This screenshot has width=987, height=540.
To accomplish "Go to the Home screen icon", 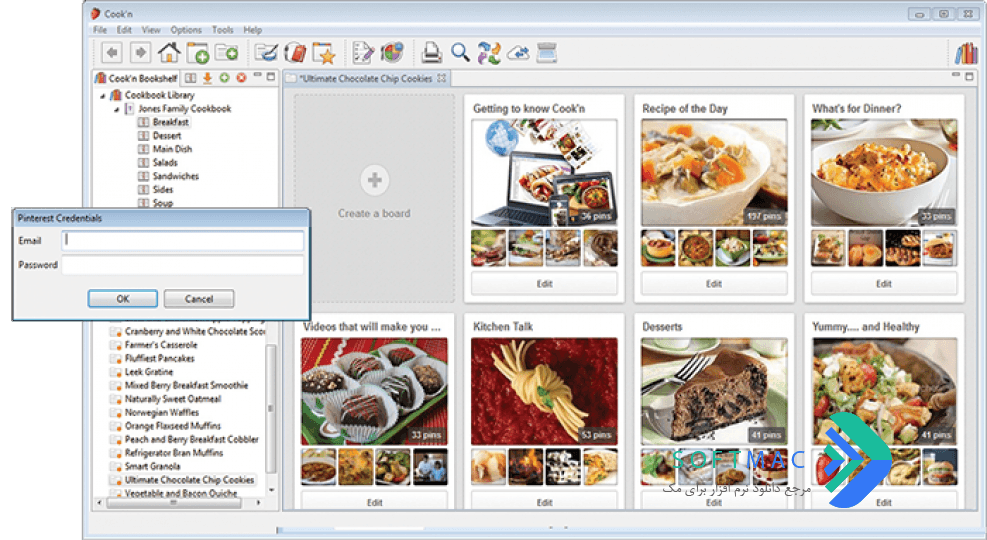I will pos(169,53).
